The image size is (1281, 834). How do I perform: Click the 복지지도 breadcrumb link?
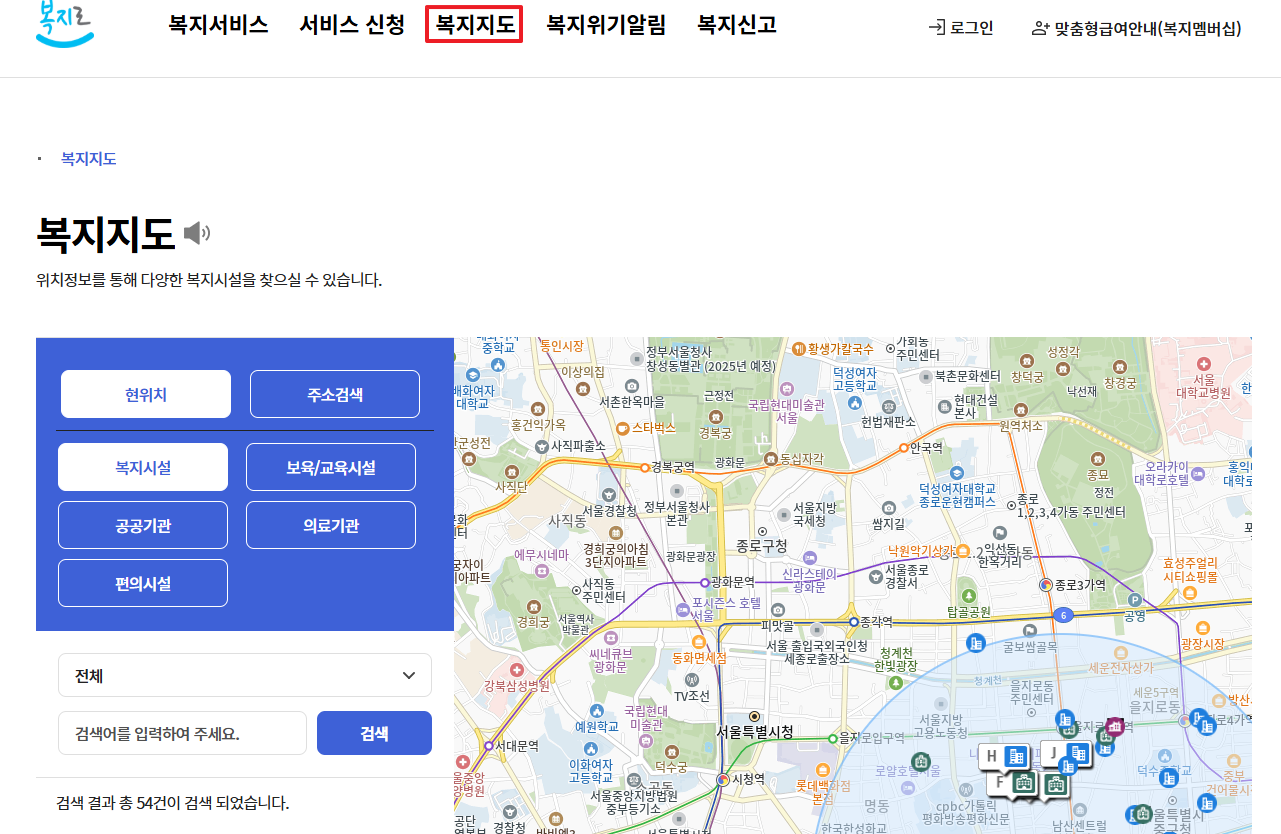(x=88, y=158)
